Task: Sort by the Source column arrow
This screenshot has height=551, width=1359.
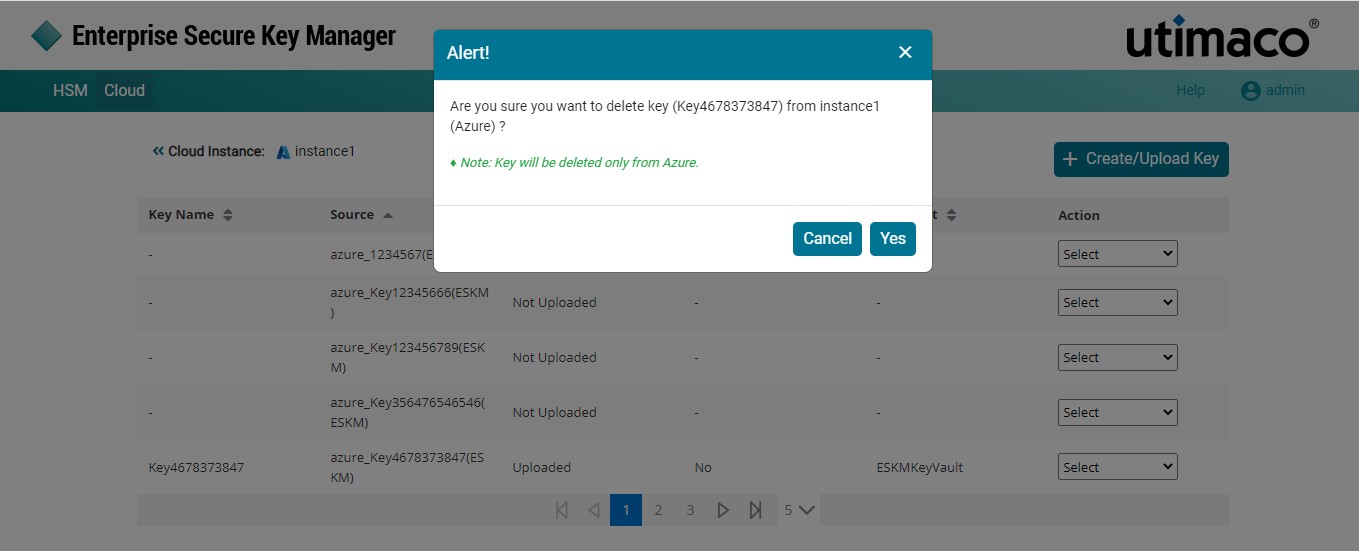Action: pos(388,215)
